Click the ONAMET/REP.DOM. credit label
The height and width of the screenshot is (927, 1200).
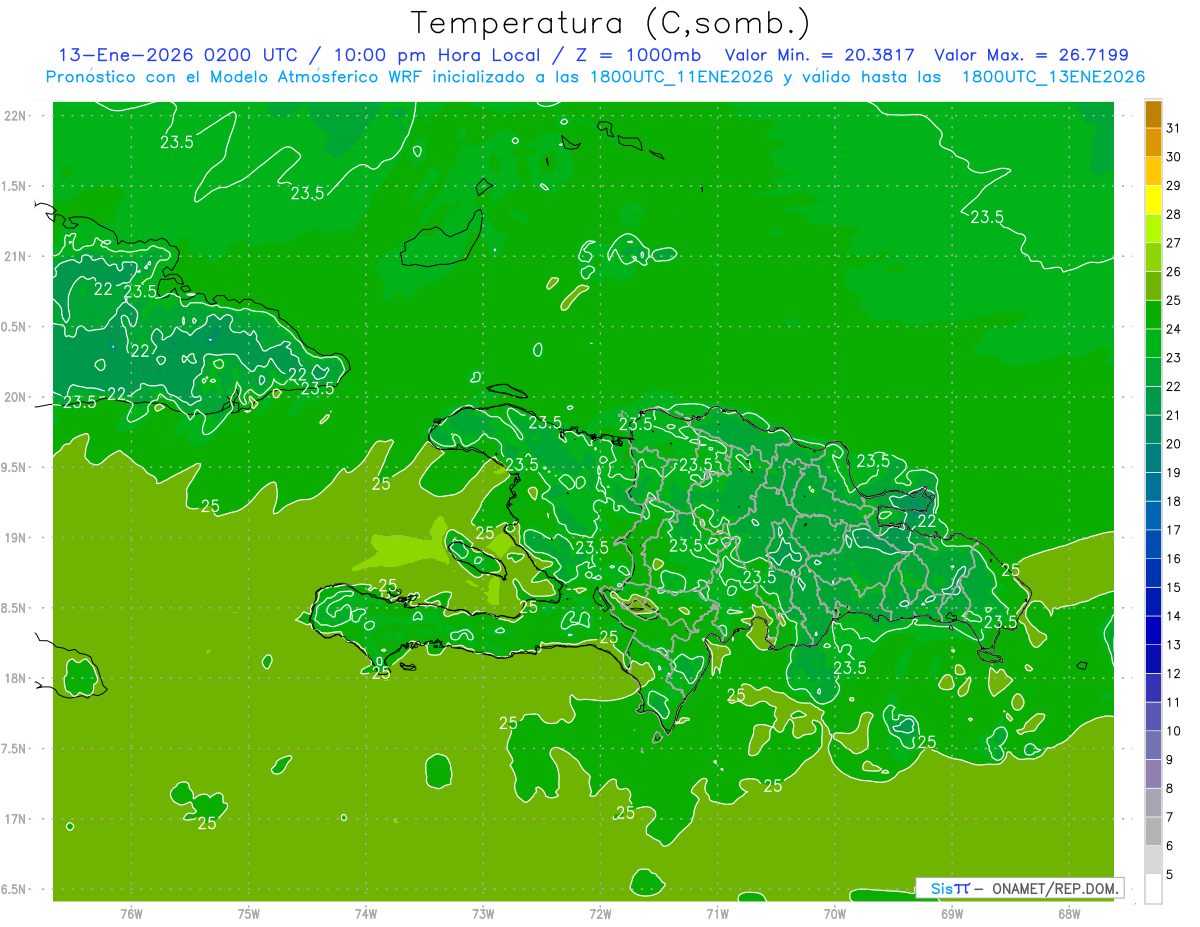coord(1053,888)
